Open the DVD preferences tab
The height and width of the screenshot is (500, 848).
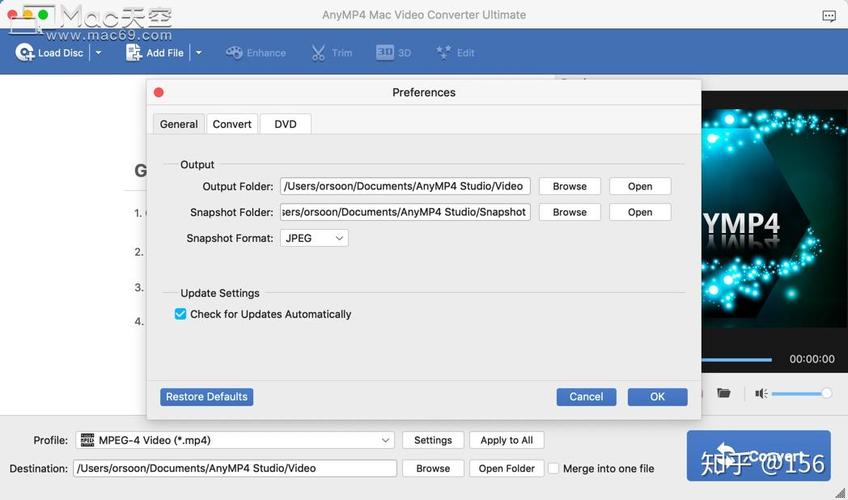tap(285, 124)
